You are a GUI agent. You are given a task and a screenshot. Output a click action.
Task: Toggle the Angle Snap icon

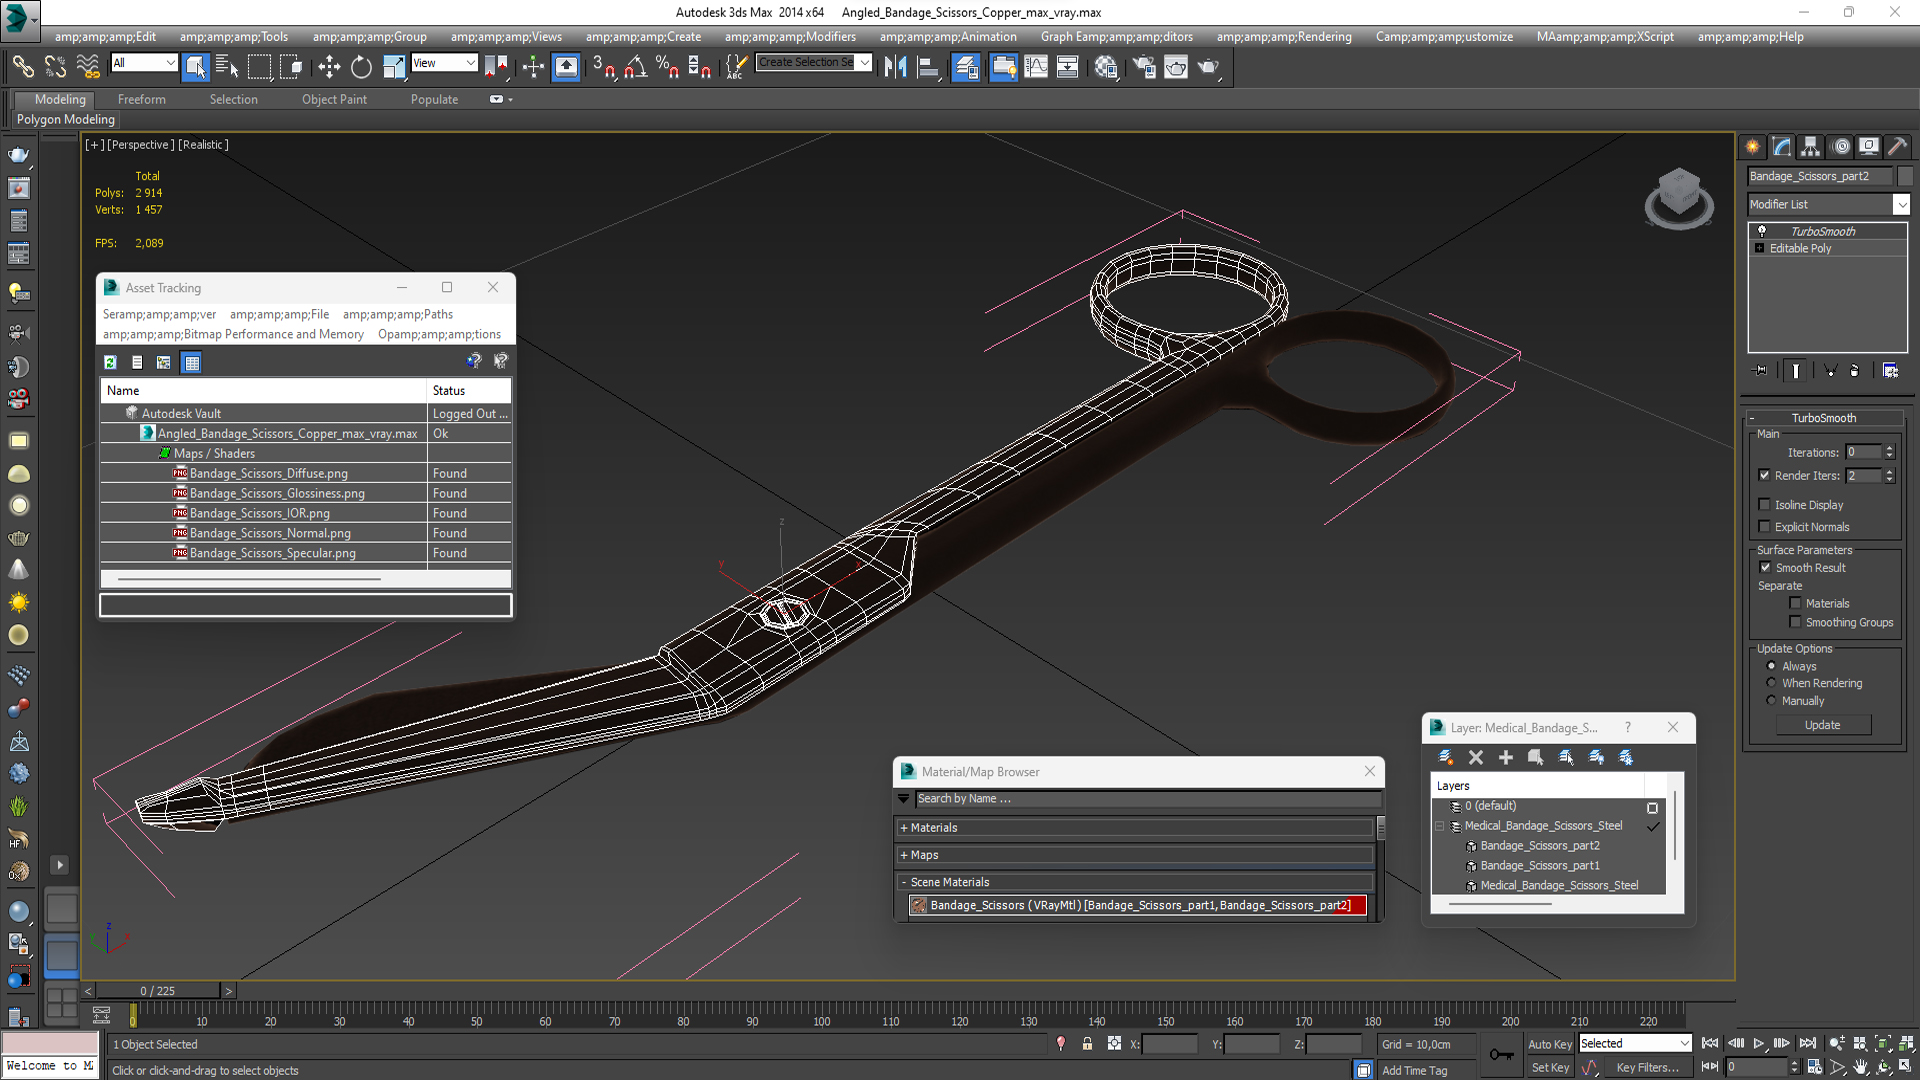click(x=636, y=67)
